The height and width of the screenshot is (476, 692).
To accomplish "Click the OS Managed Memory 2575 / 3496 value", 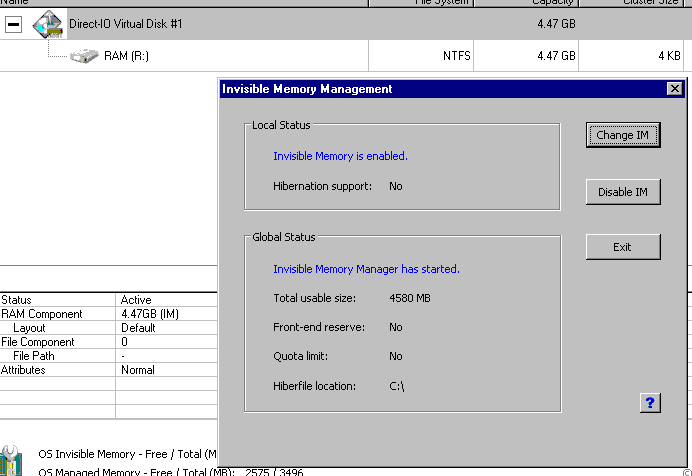I will pos(274,472).
